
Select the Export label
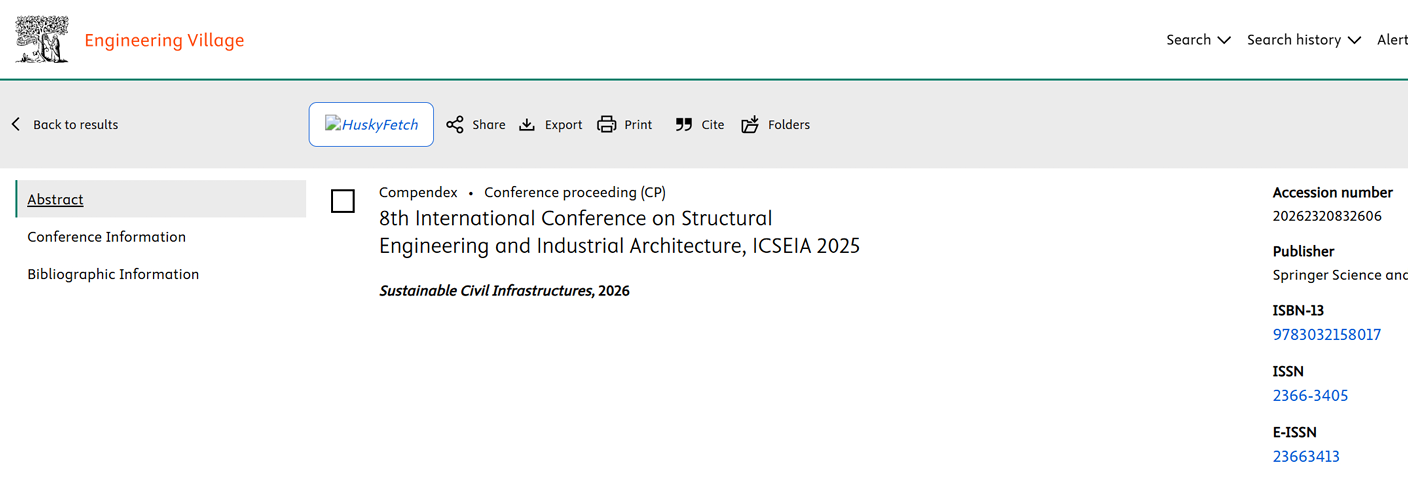pyautogui.click(x=564, y=125)
